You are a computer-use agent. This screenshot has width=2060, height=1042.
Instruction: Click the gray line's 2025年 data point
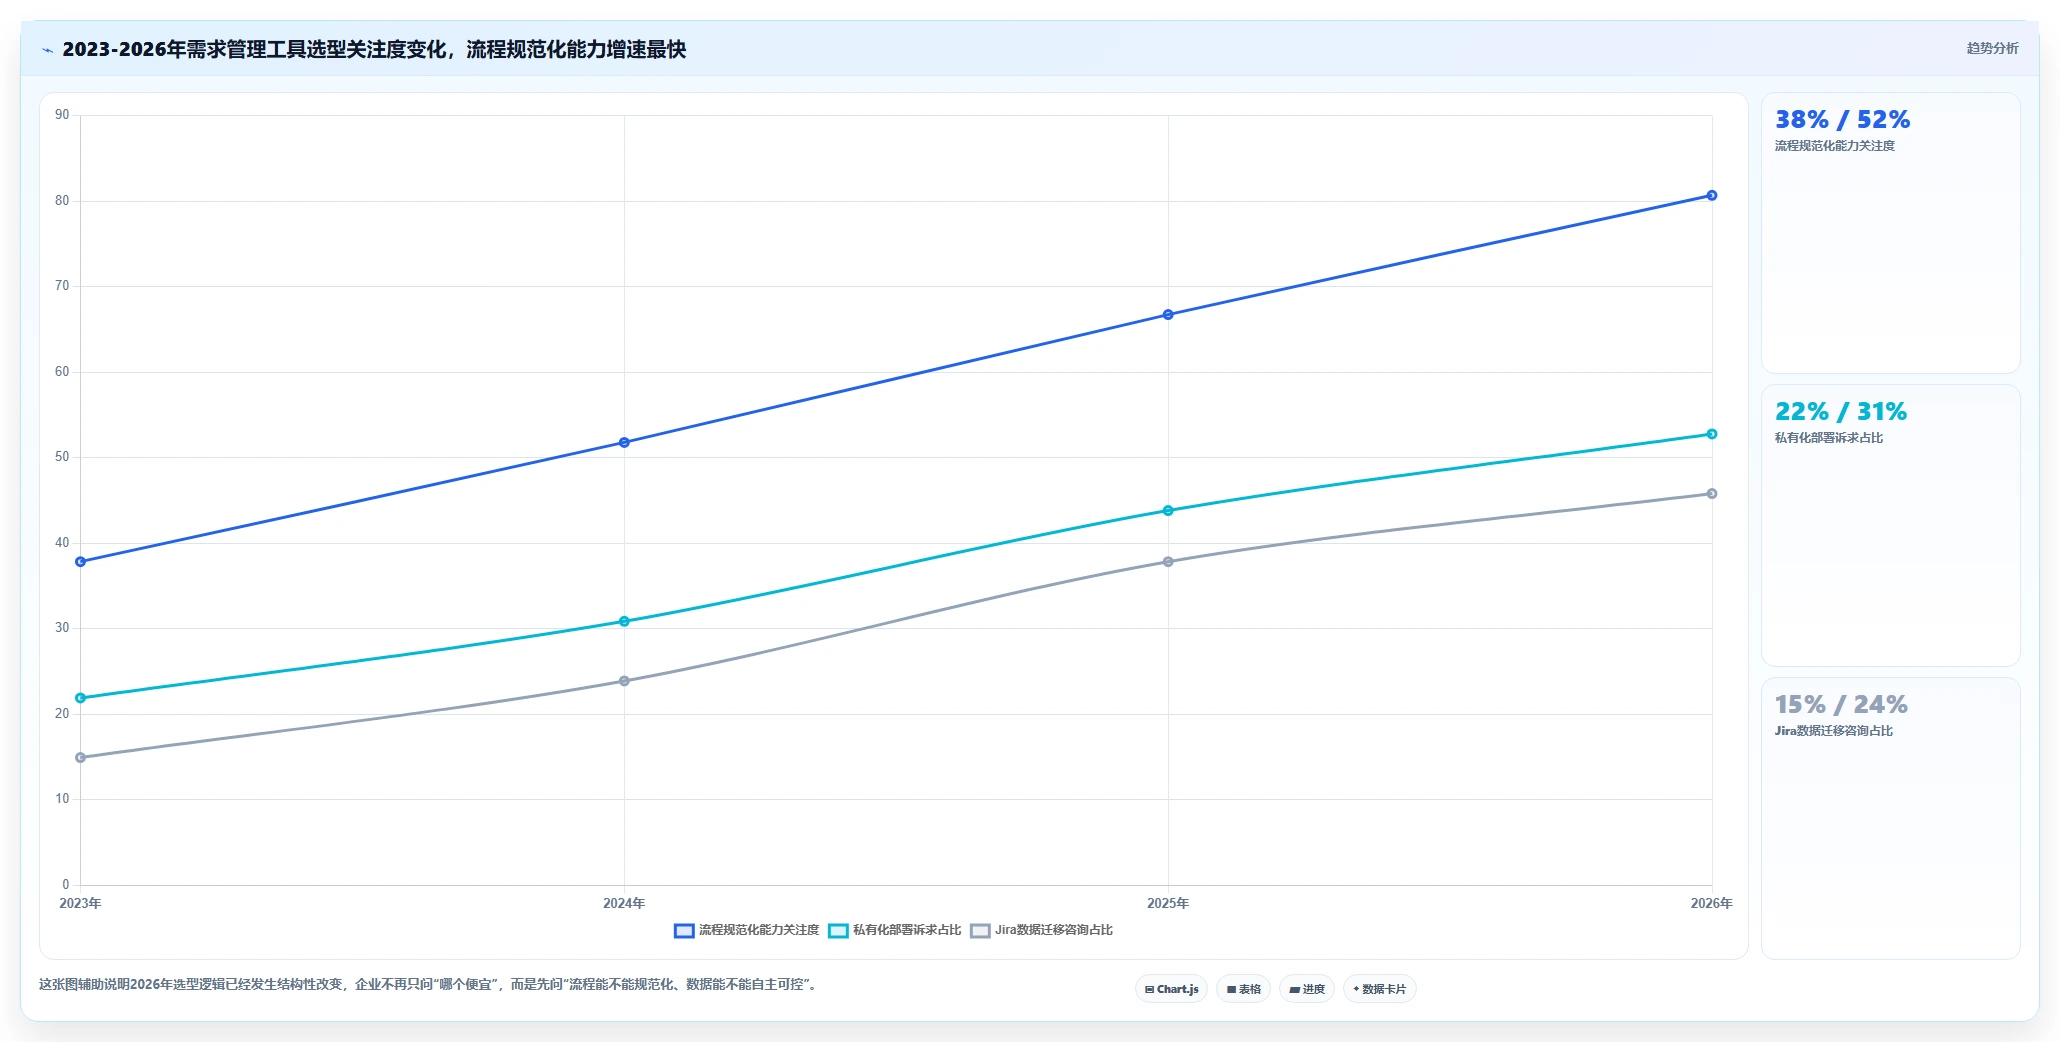click(x=1168, y=562)
